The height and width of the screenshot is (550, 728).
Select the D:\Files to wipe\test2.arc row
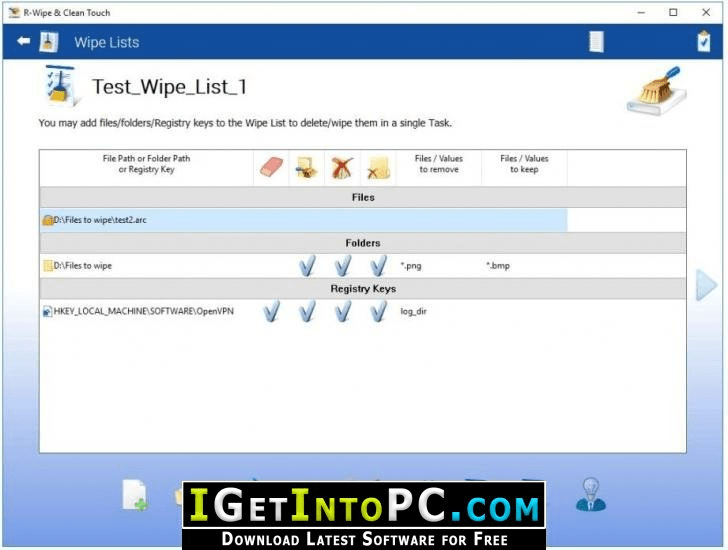(303, 220)
